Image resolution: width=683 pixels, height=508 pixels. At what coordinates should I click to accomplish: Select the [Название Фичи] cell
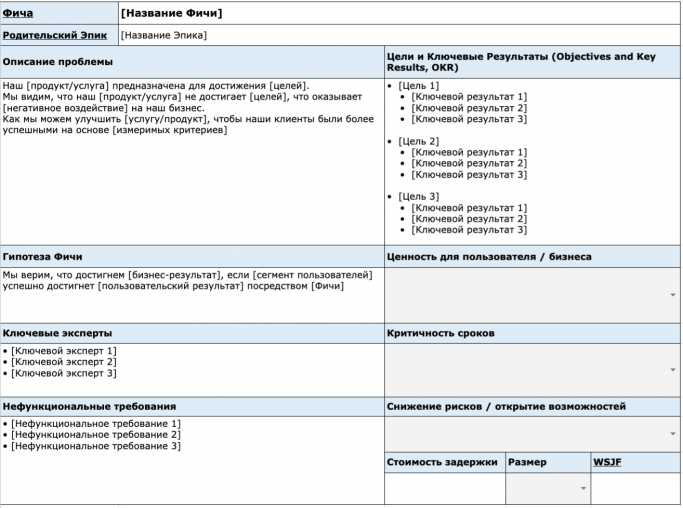click(x=399, y=13)
